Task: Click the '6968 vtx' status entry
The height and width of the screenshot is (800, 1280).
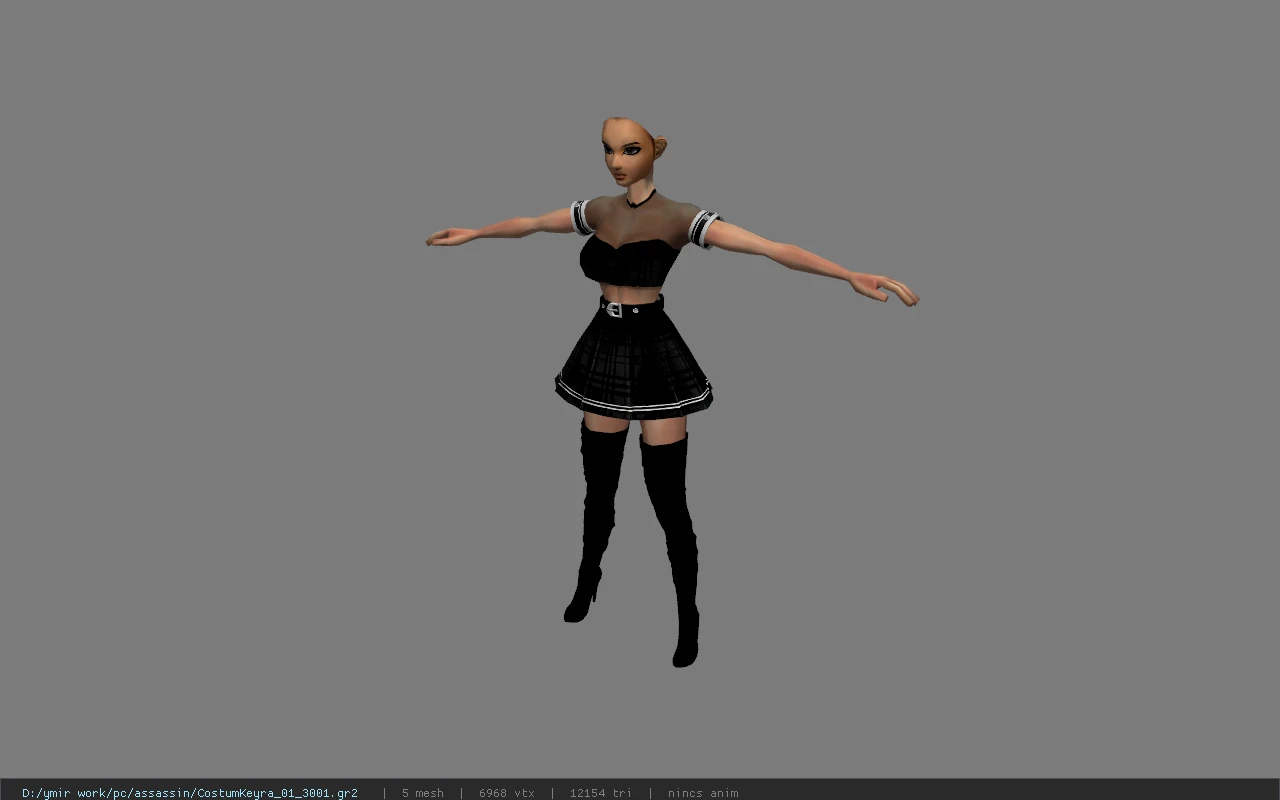Action: point(507,793)
